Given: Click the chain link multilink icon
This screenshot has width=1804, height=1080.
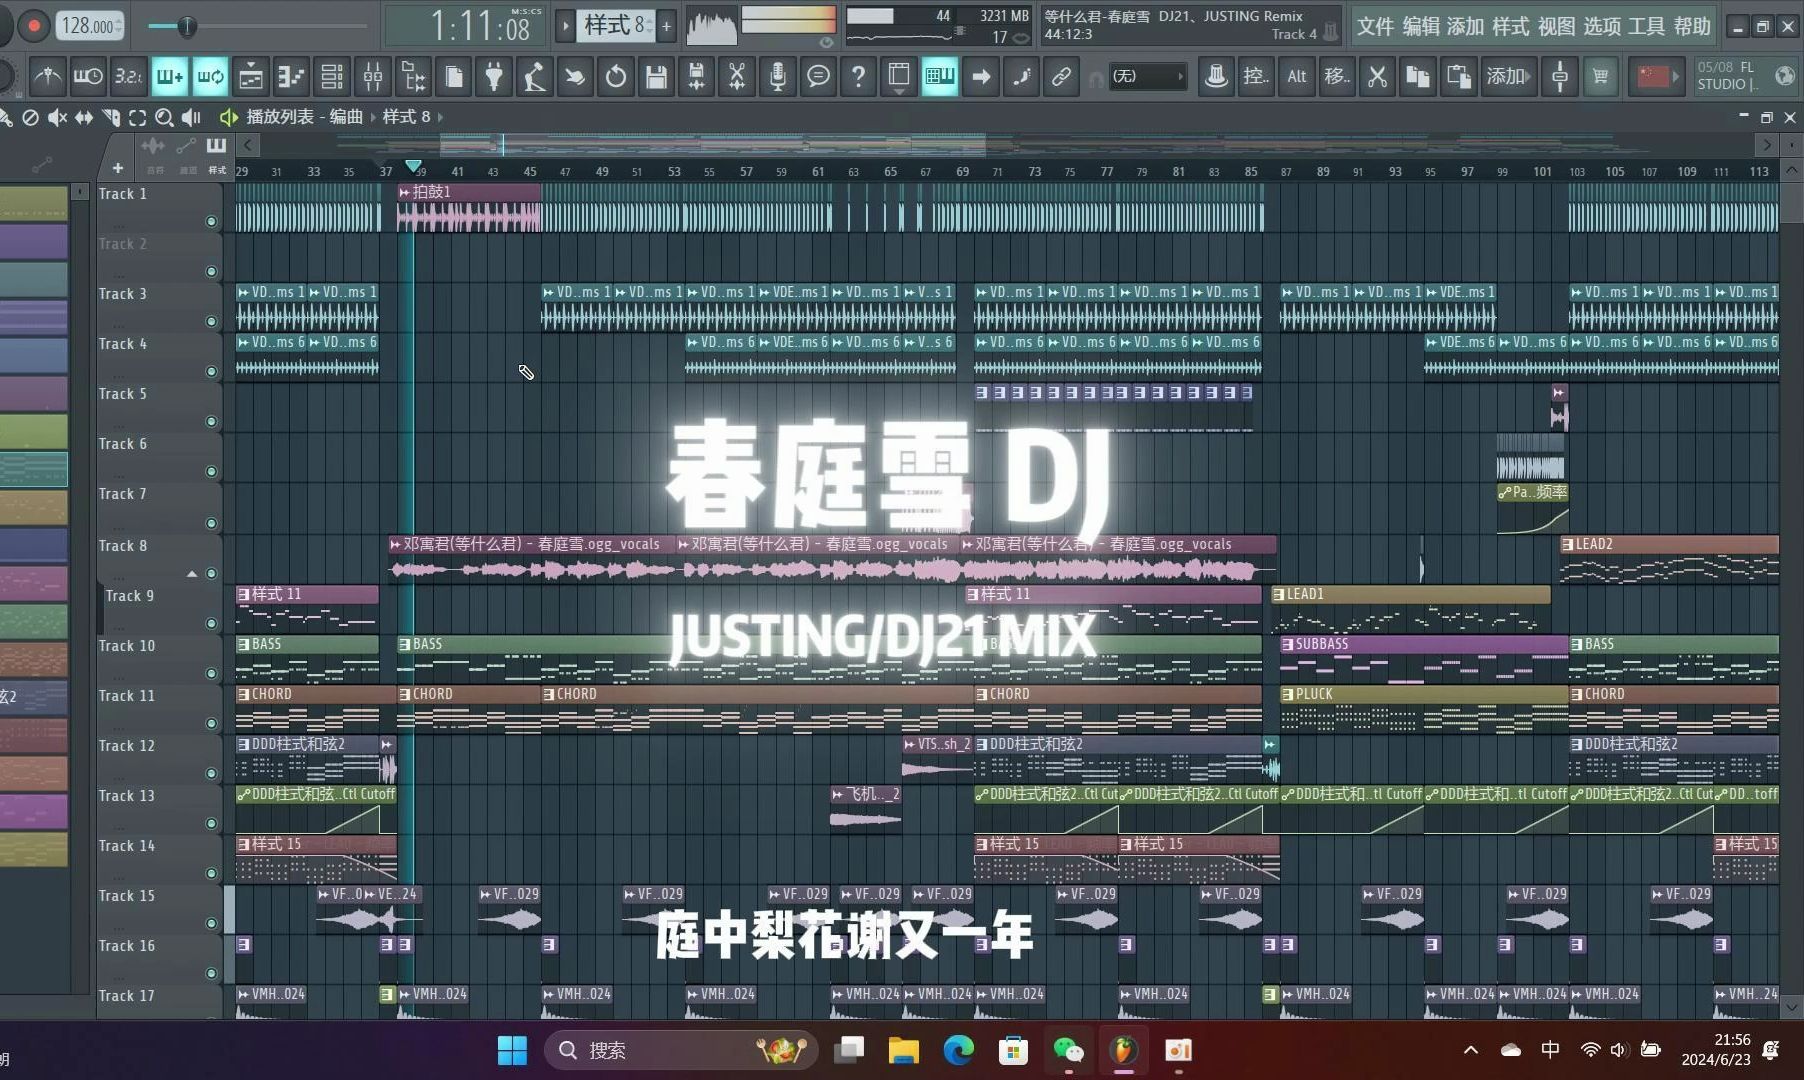Looking at the screenshot, I should click(1062, 76).
